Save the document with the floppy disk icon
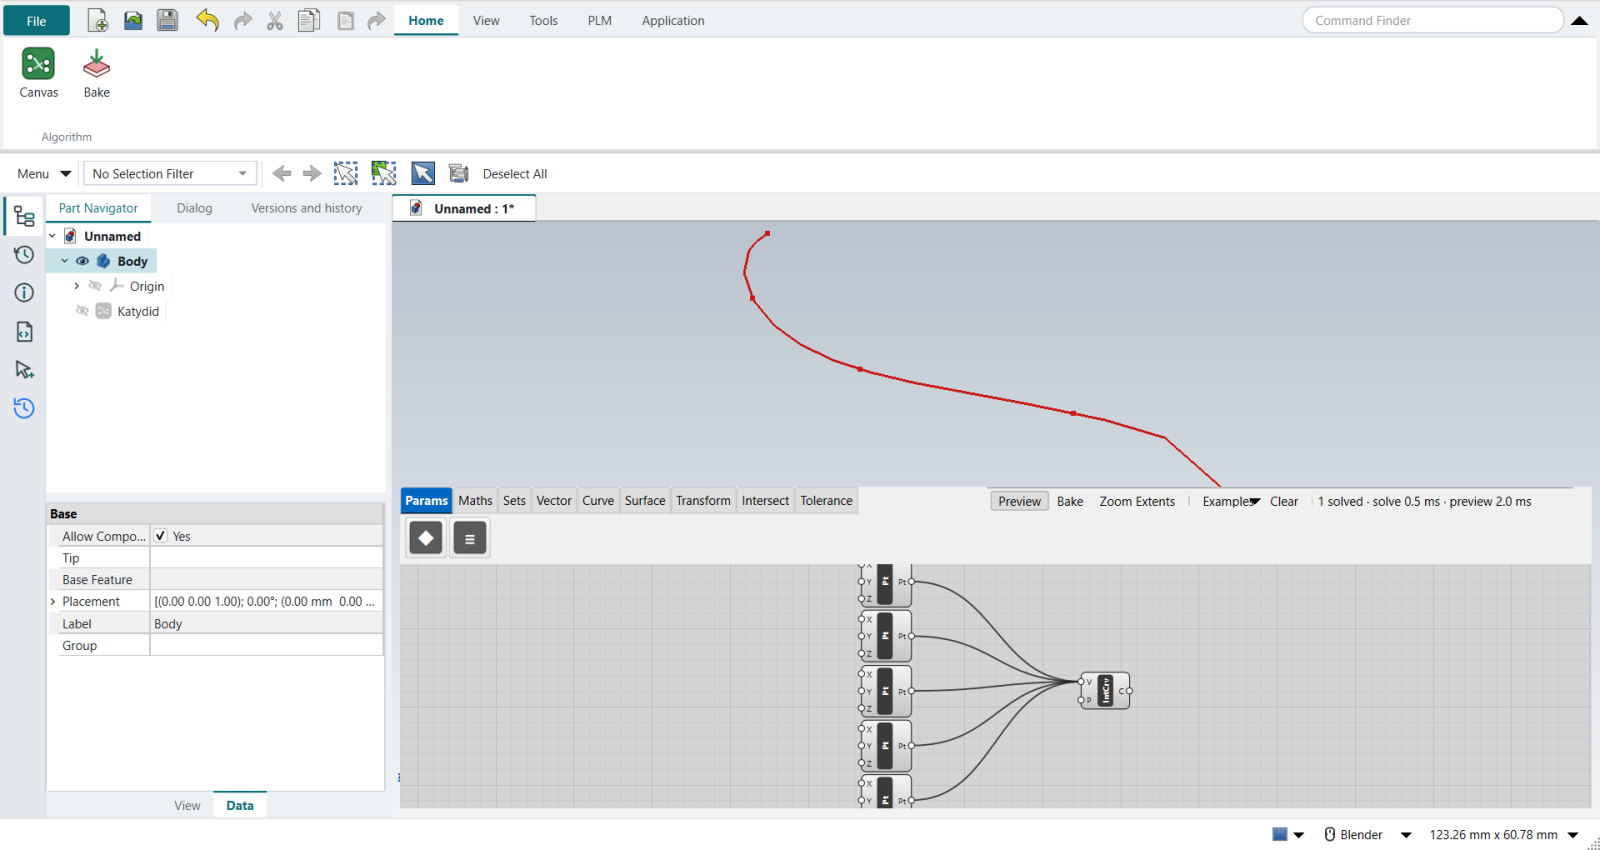 click(167, 20)
